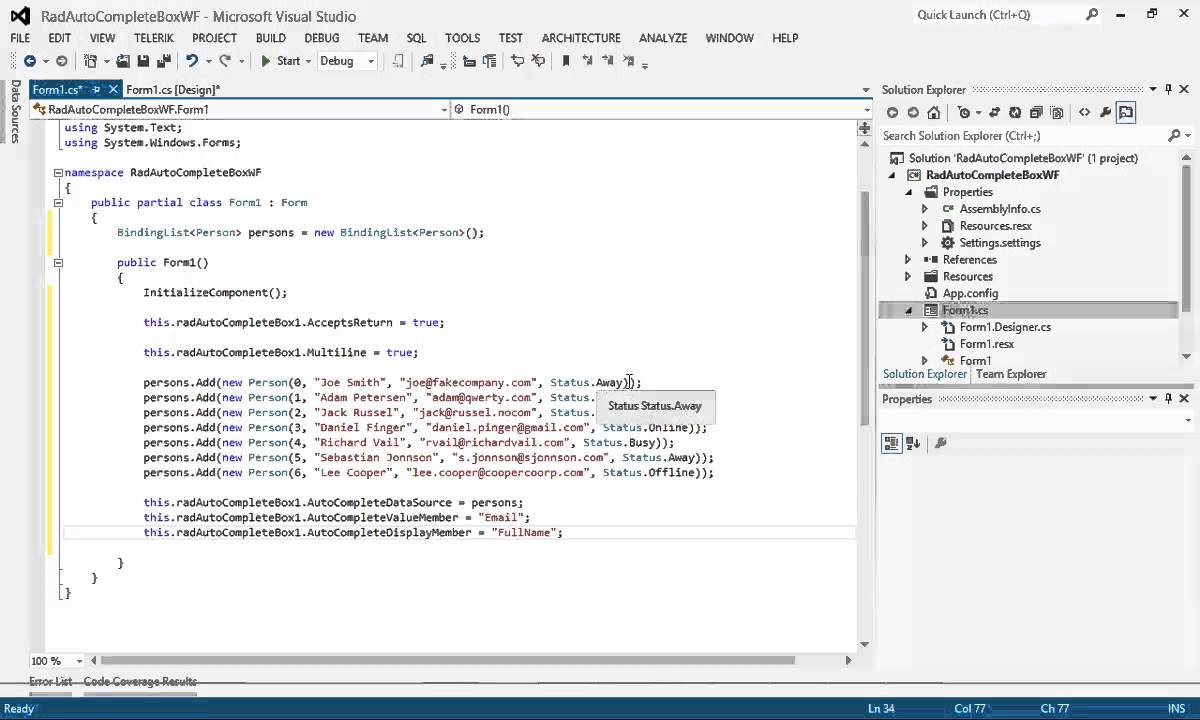
Task: Click the Solution Explorer Home icon
Action: 934,113
